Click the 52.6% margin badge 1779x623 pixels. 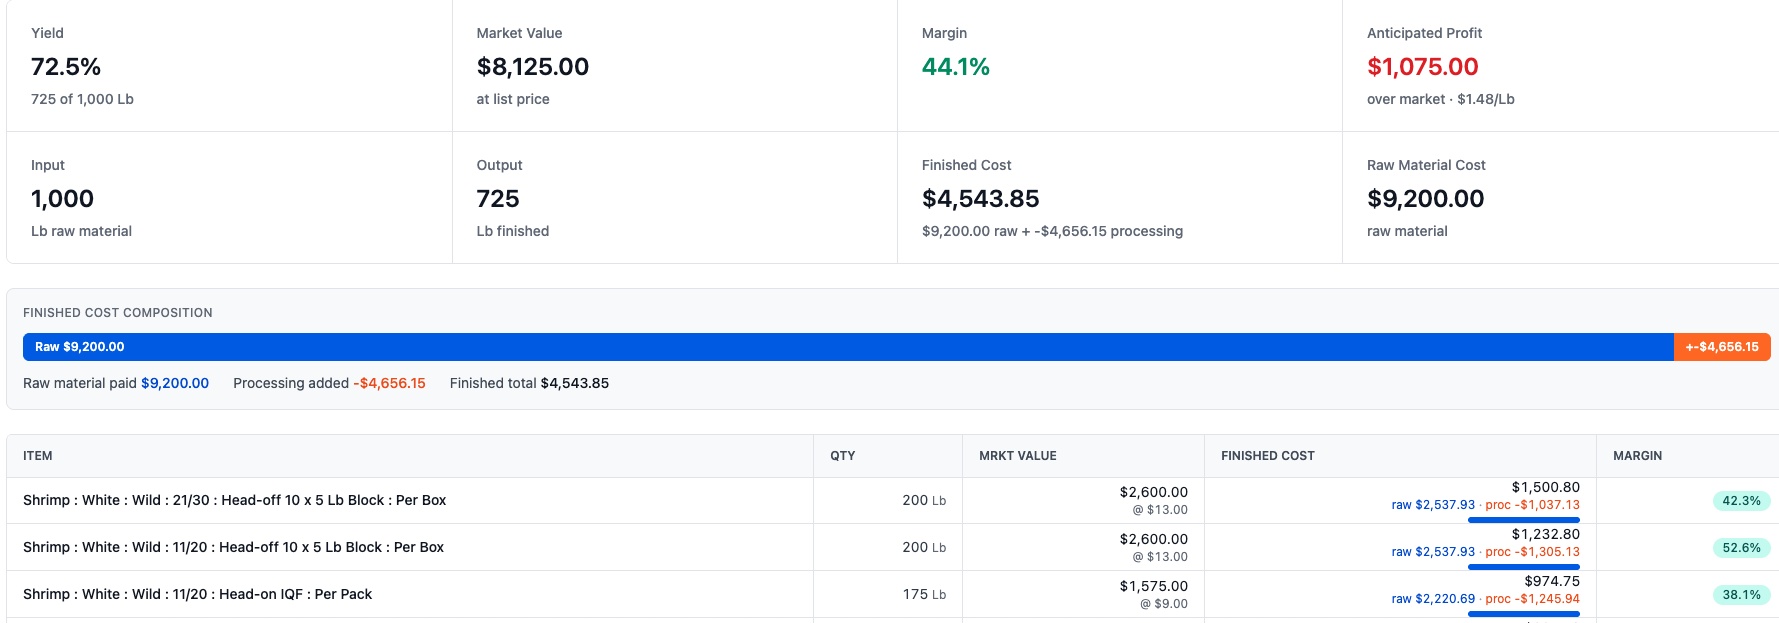[1741, 548]
